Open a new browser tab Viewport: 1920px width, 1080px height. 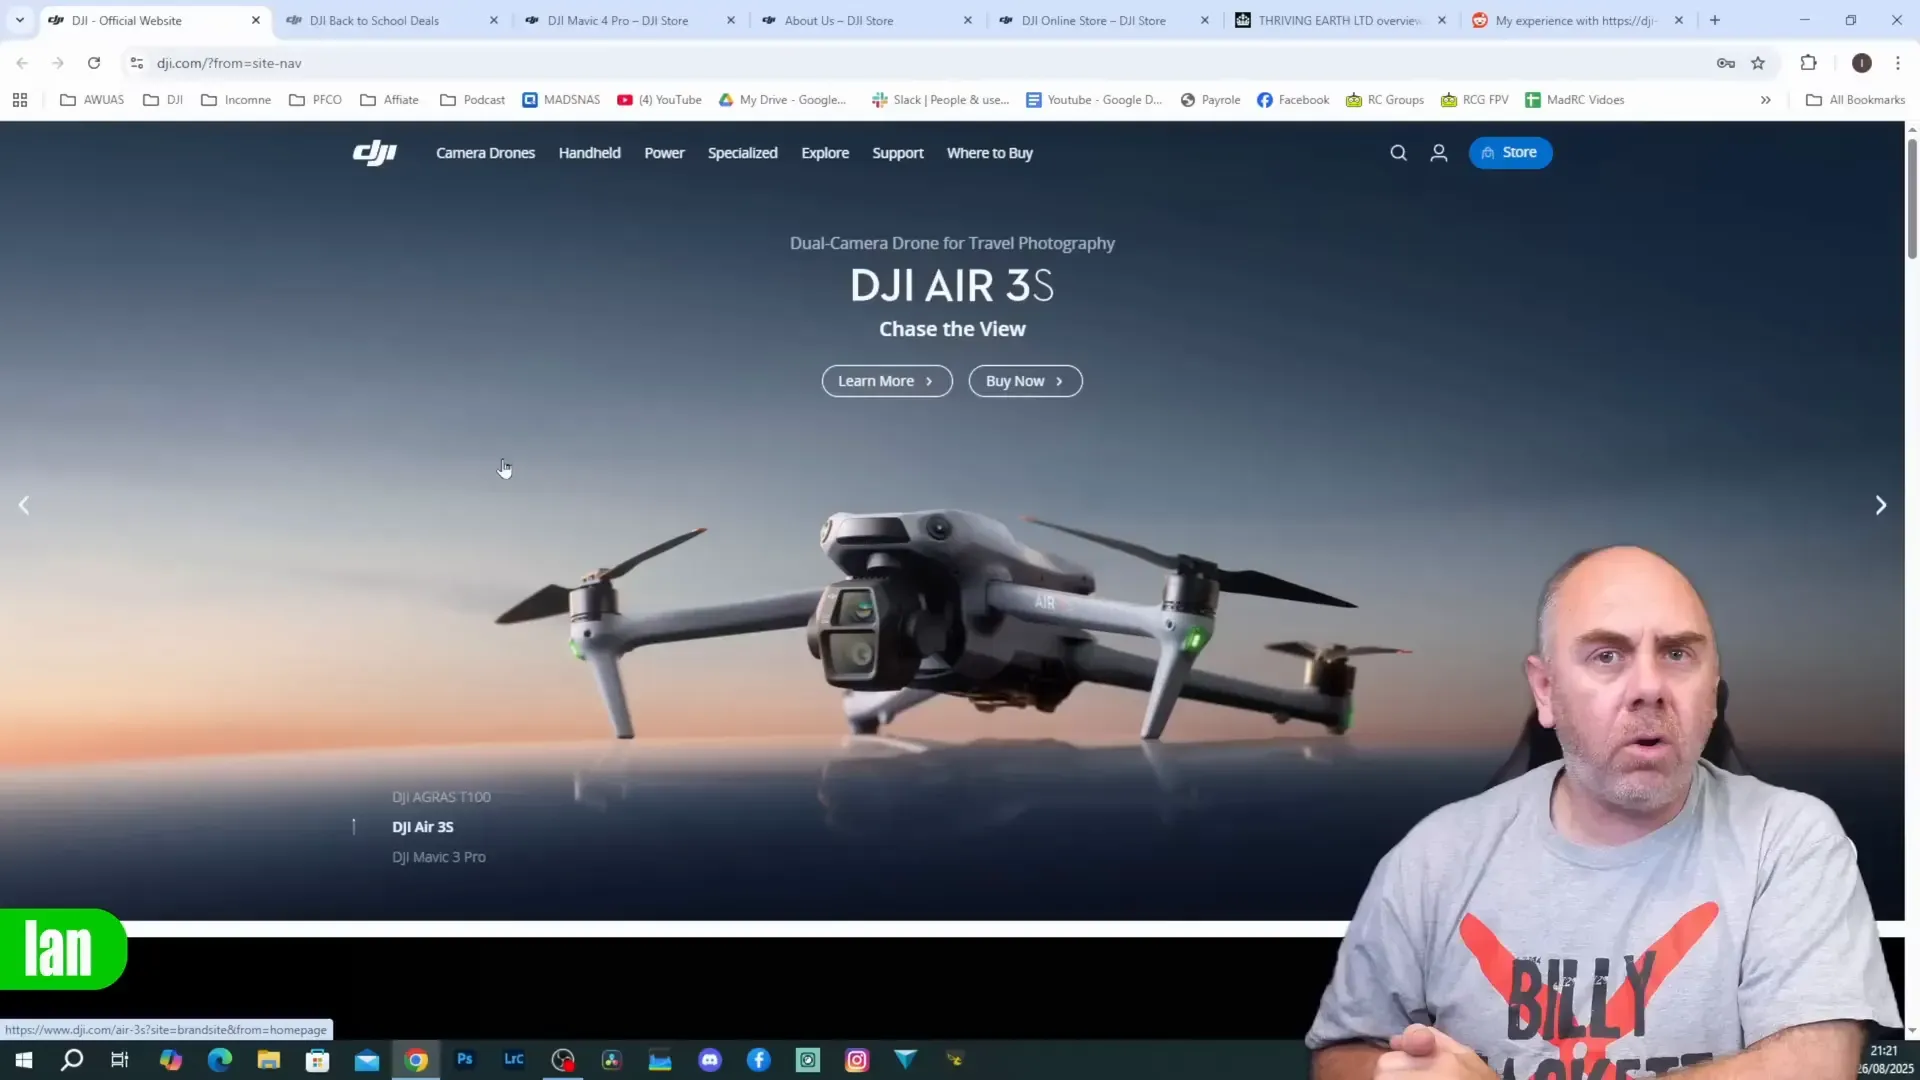point(1715,20)
